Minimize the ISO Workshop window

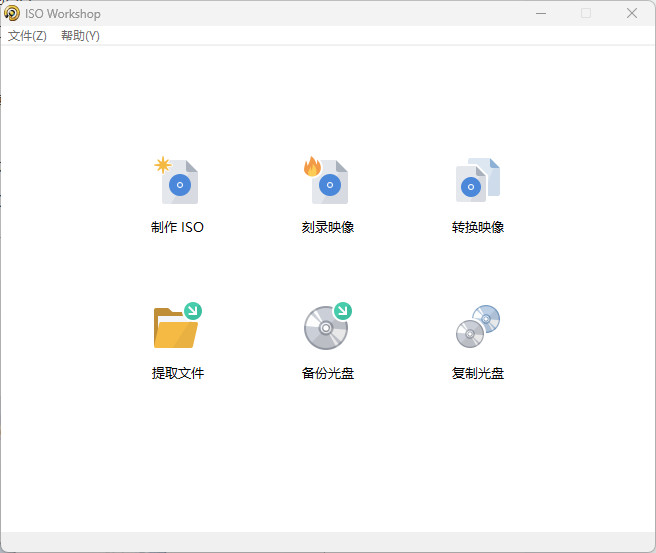(541, 13)
